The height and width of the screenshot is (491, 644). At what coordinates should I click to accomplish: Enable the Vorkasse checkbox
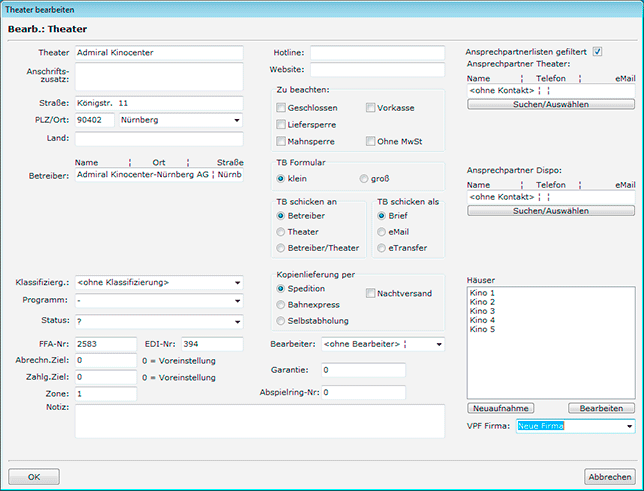coord(370,107)
